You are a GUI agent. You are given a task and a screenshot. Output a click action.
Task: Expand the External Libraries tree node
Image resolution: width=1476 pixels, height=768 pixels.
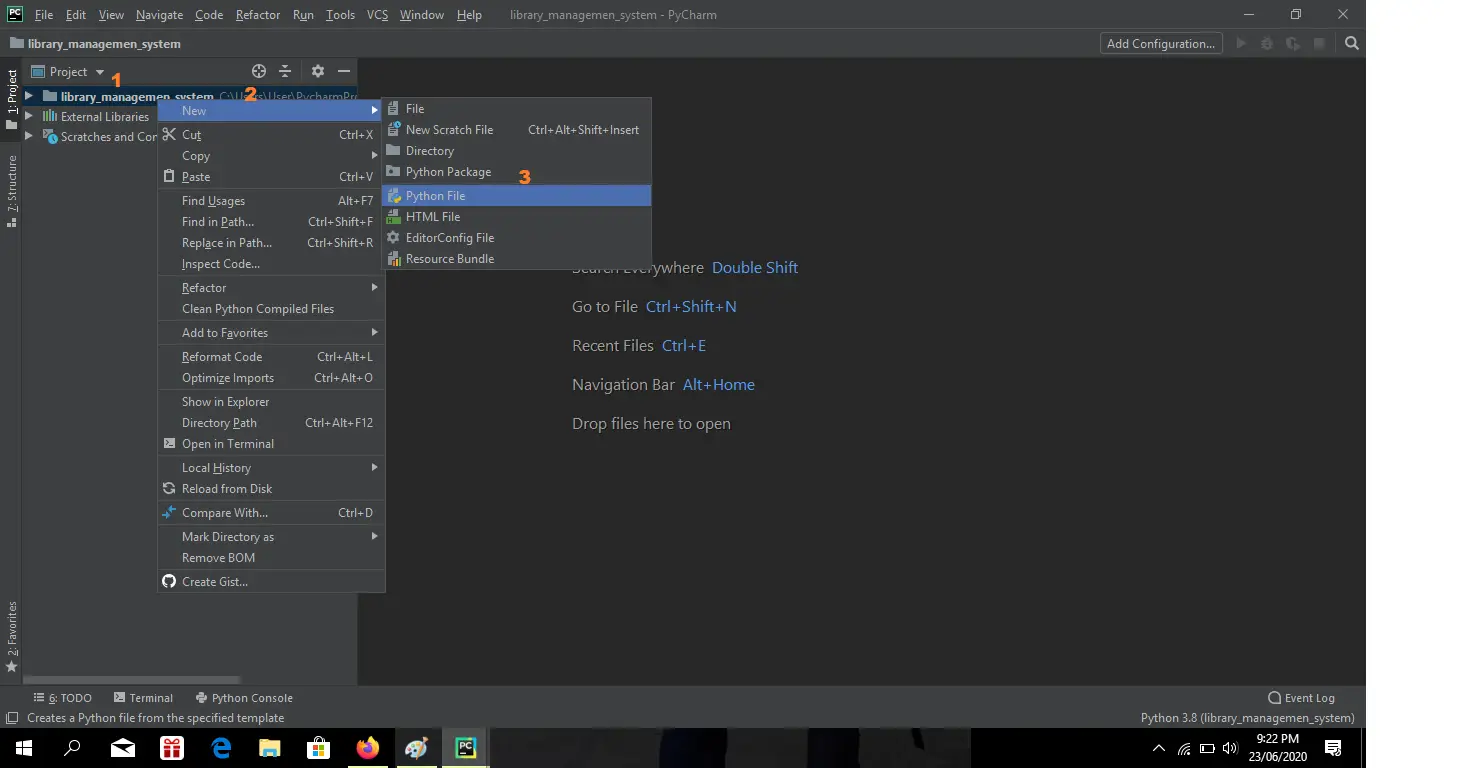point(29,117)
